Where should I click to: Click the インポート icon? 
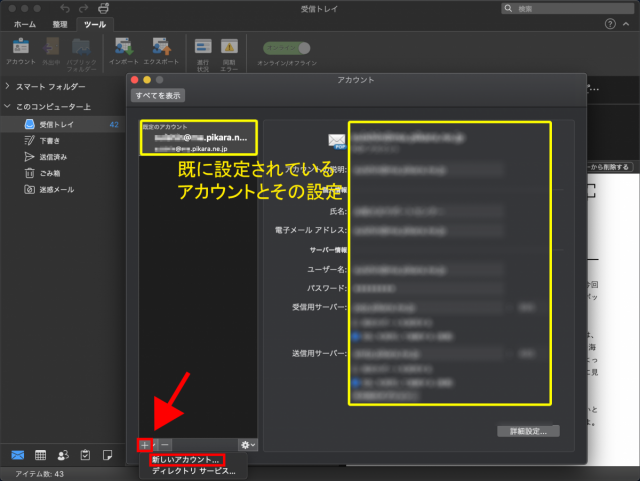click(124, 50)
